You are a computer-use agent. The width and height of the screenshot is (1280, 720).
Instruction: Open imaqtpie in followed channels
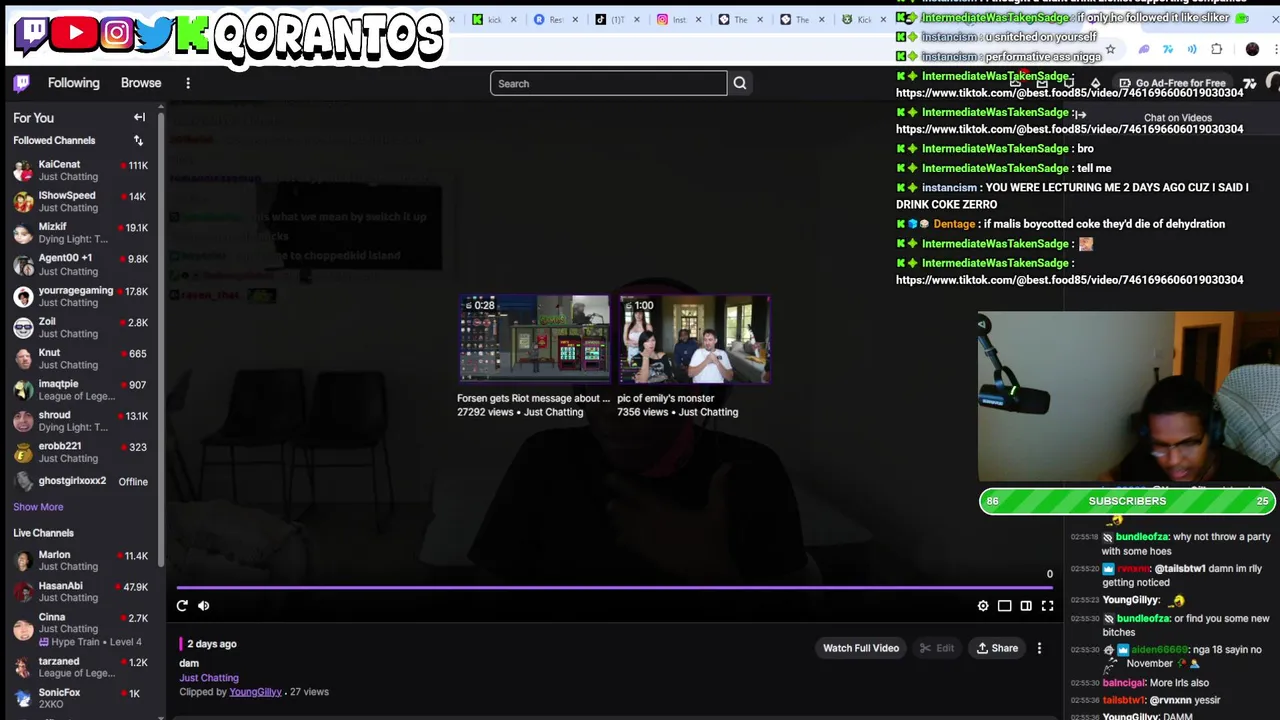coord(81,390)
